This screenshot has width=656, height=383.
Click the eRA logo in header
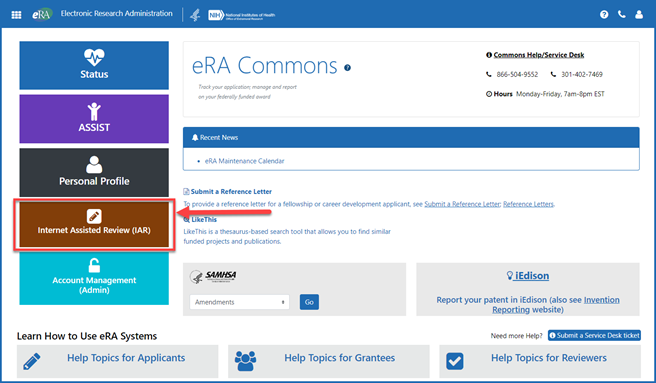[42, 14]
